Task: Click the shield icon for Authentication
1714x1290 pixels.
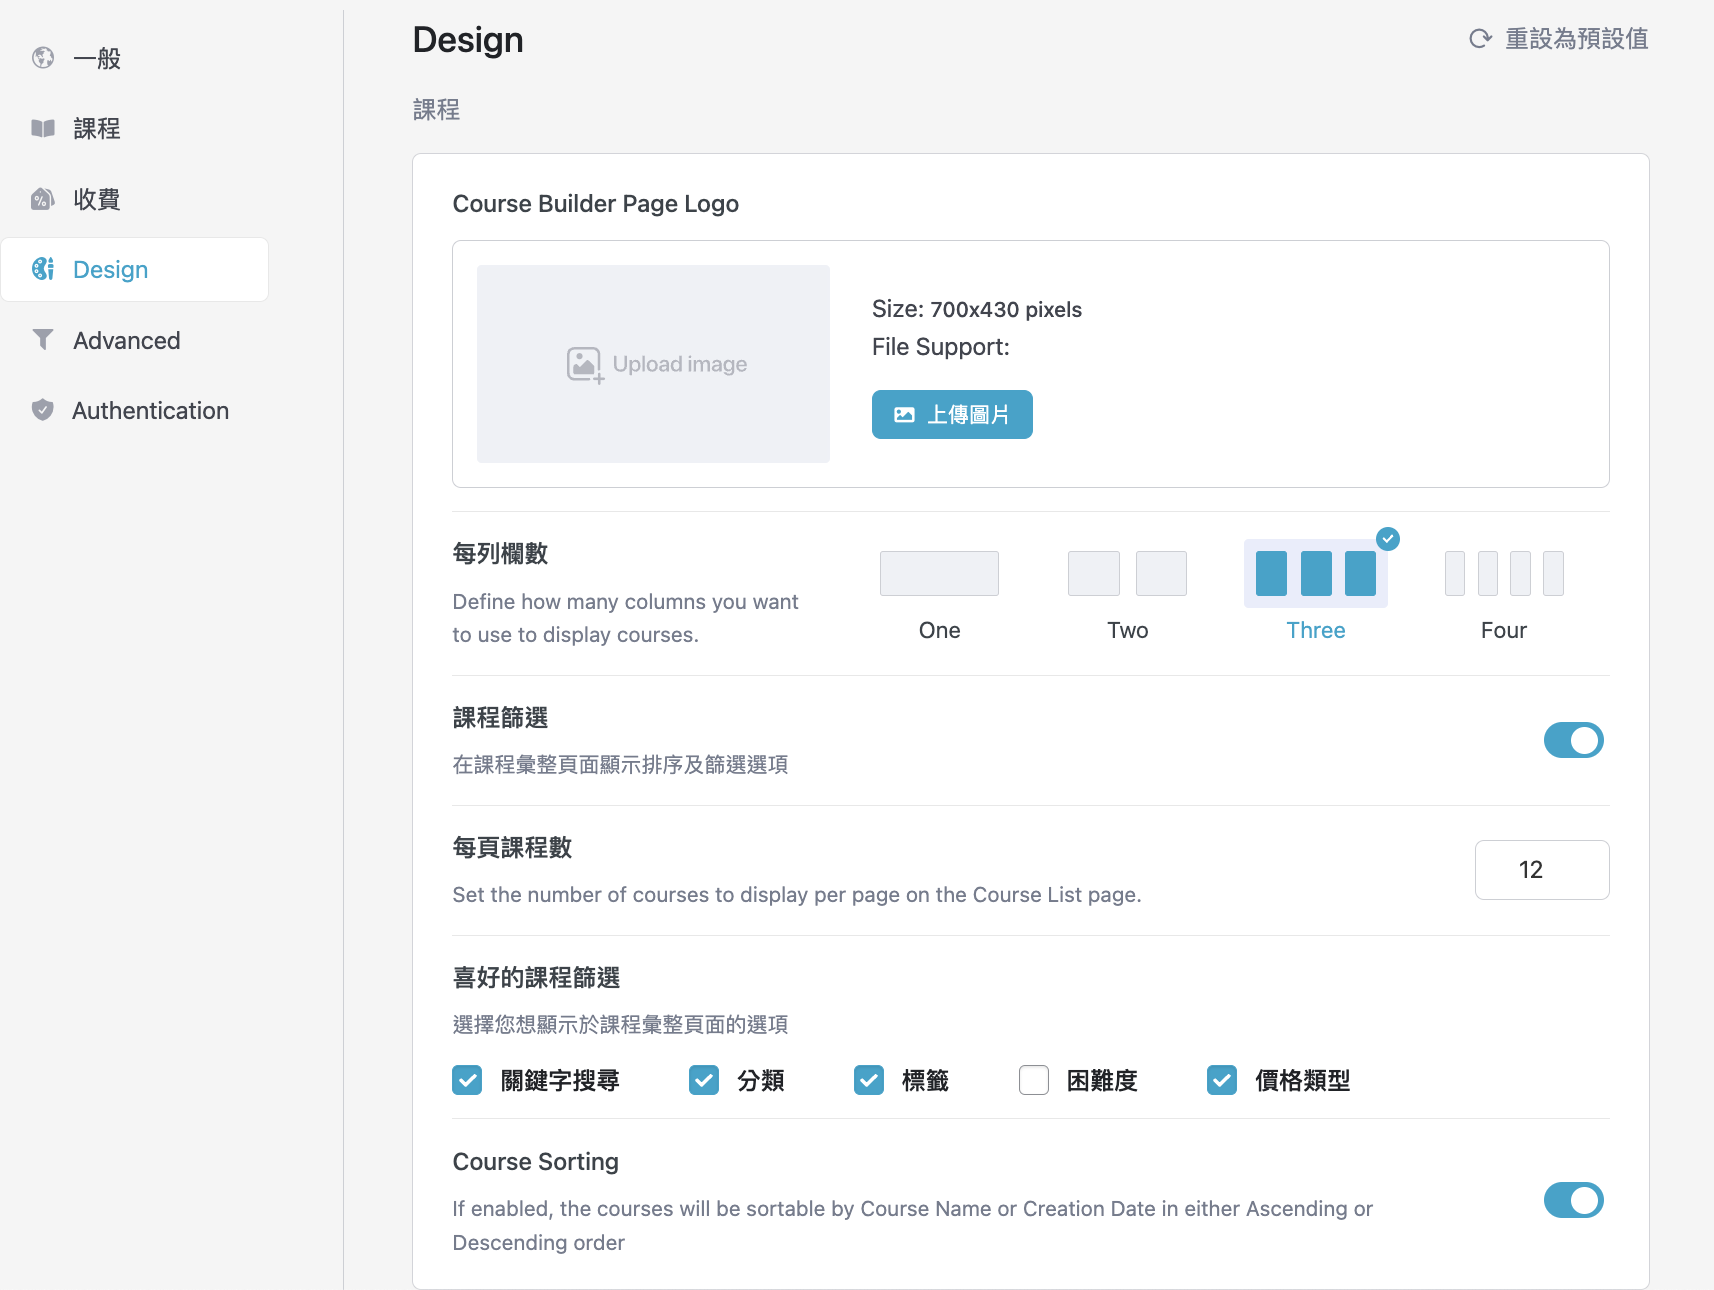Action: [x=43, y=410]
